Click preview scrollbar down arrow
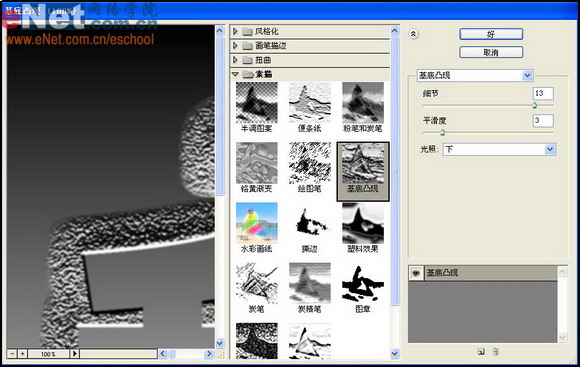 point(220,343)
